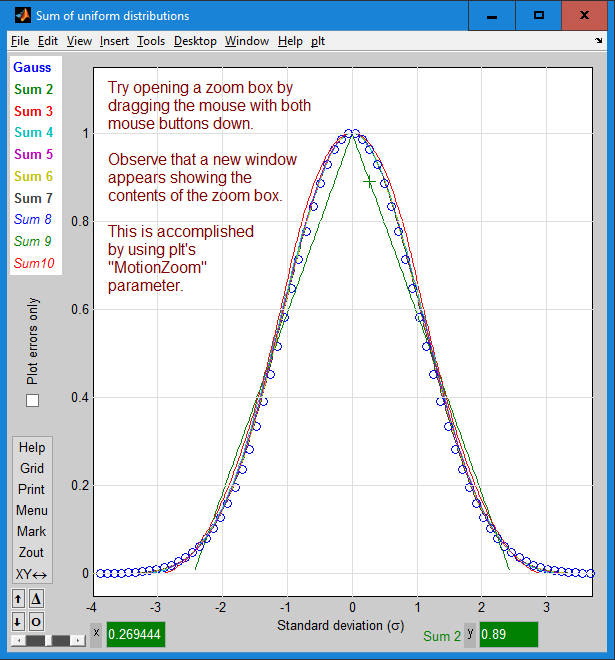Toggle the Plot errors only checkbox

[32, 400]
